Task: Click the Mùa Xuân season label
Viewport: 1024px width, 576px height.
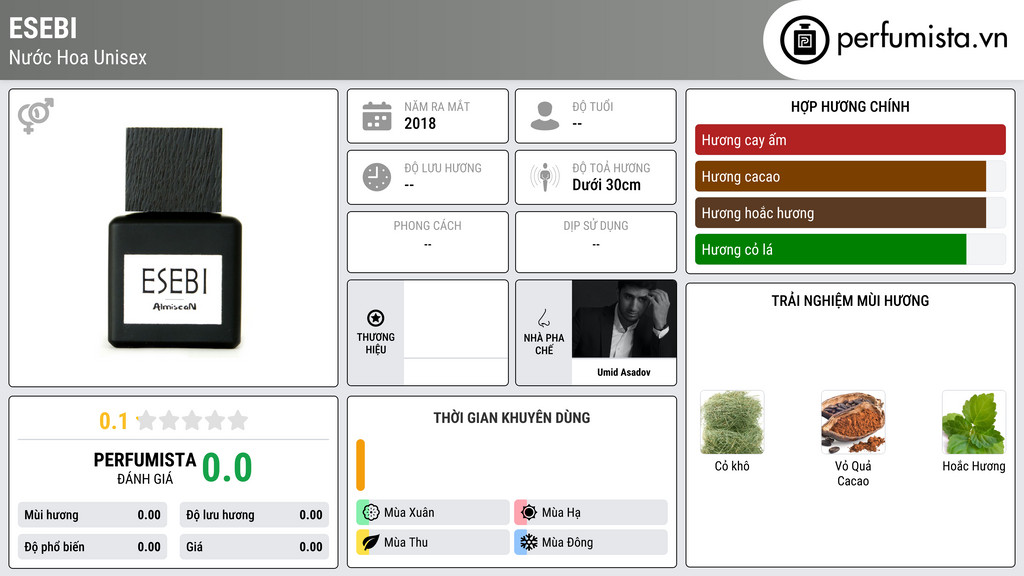Action: coord(409,513)
